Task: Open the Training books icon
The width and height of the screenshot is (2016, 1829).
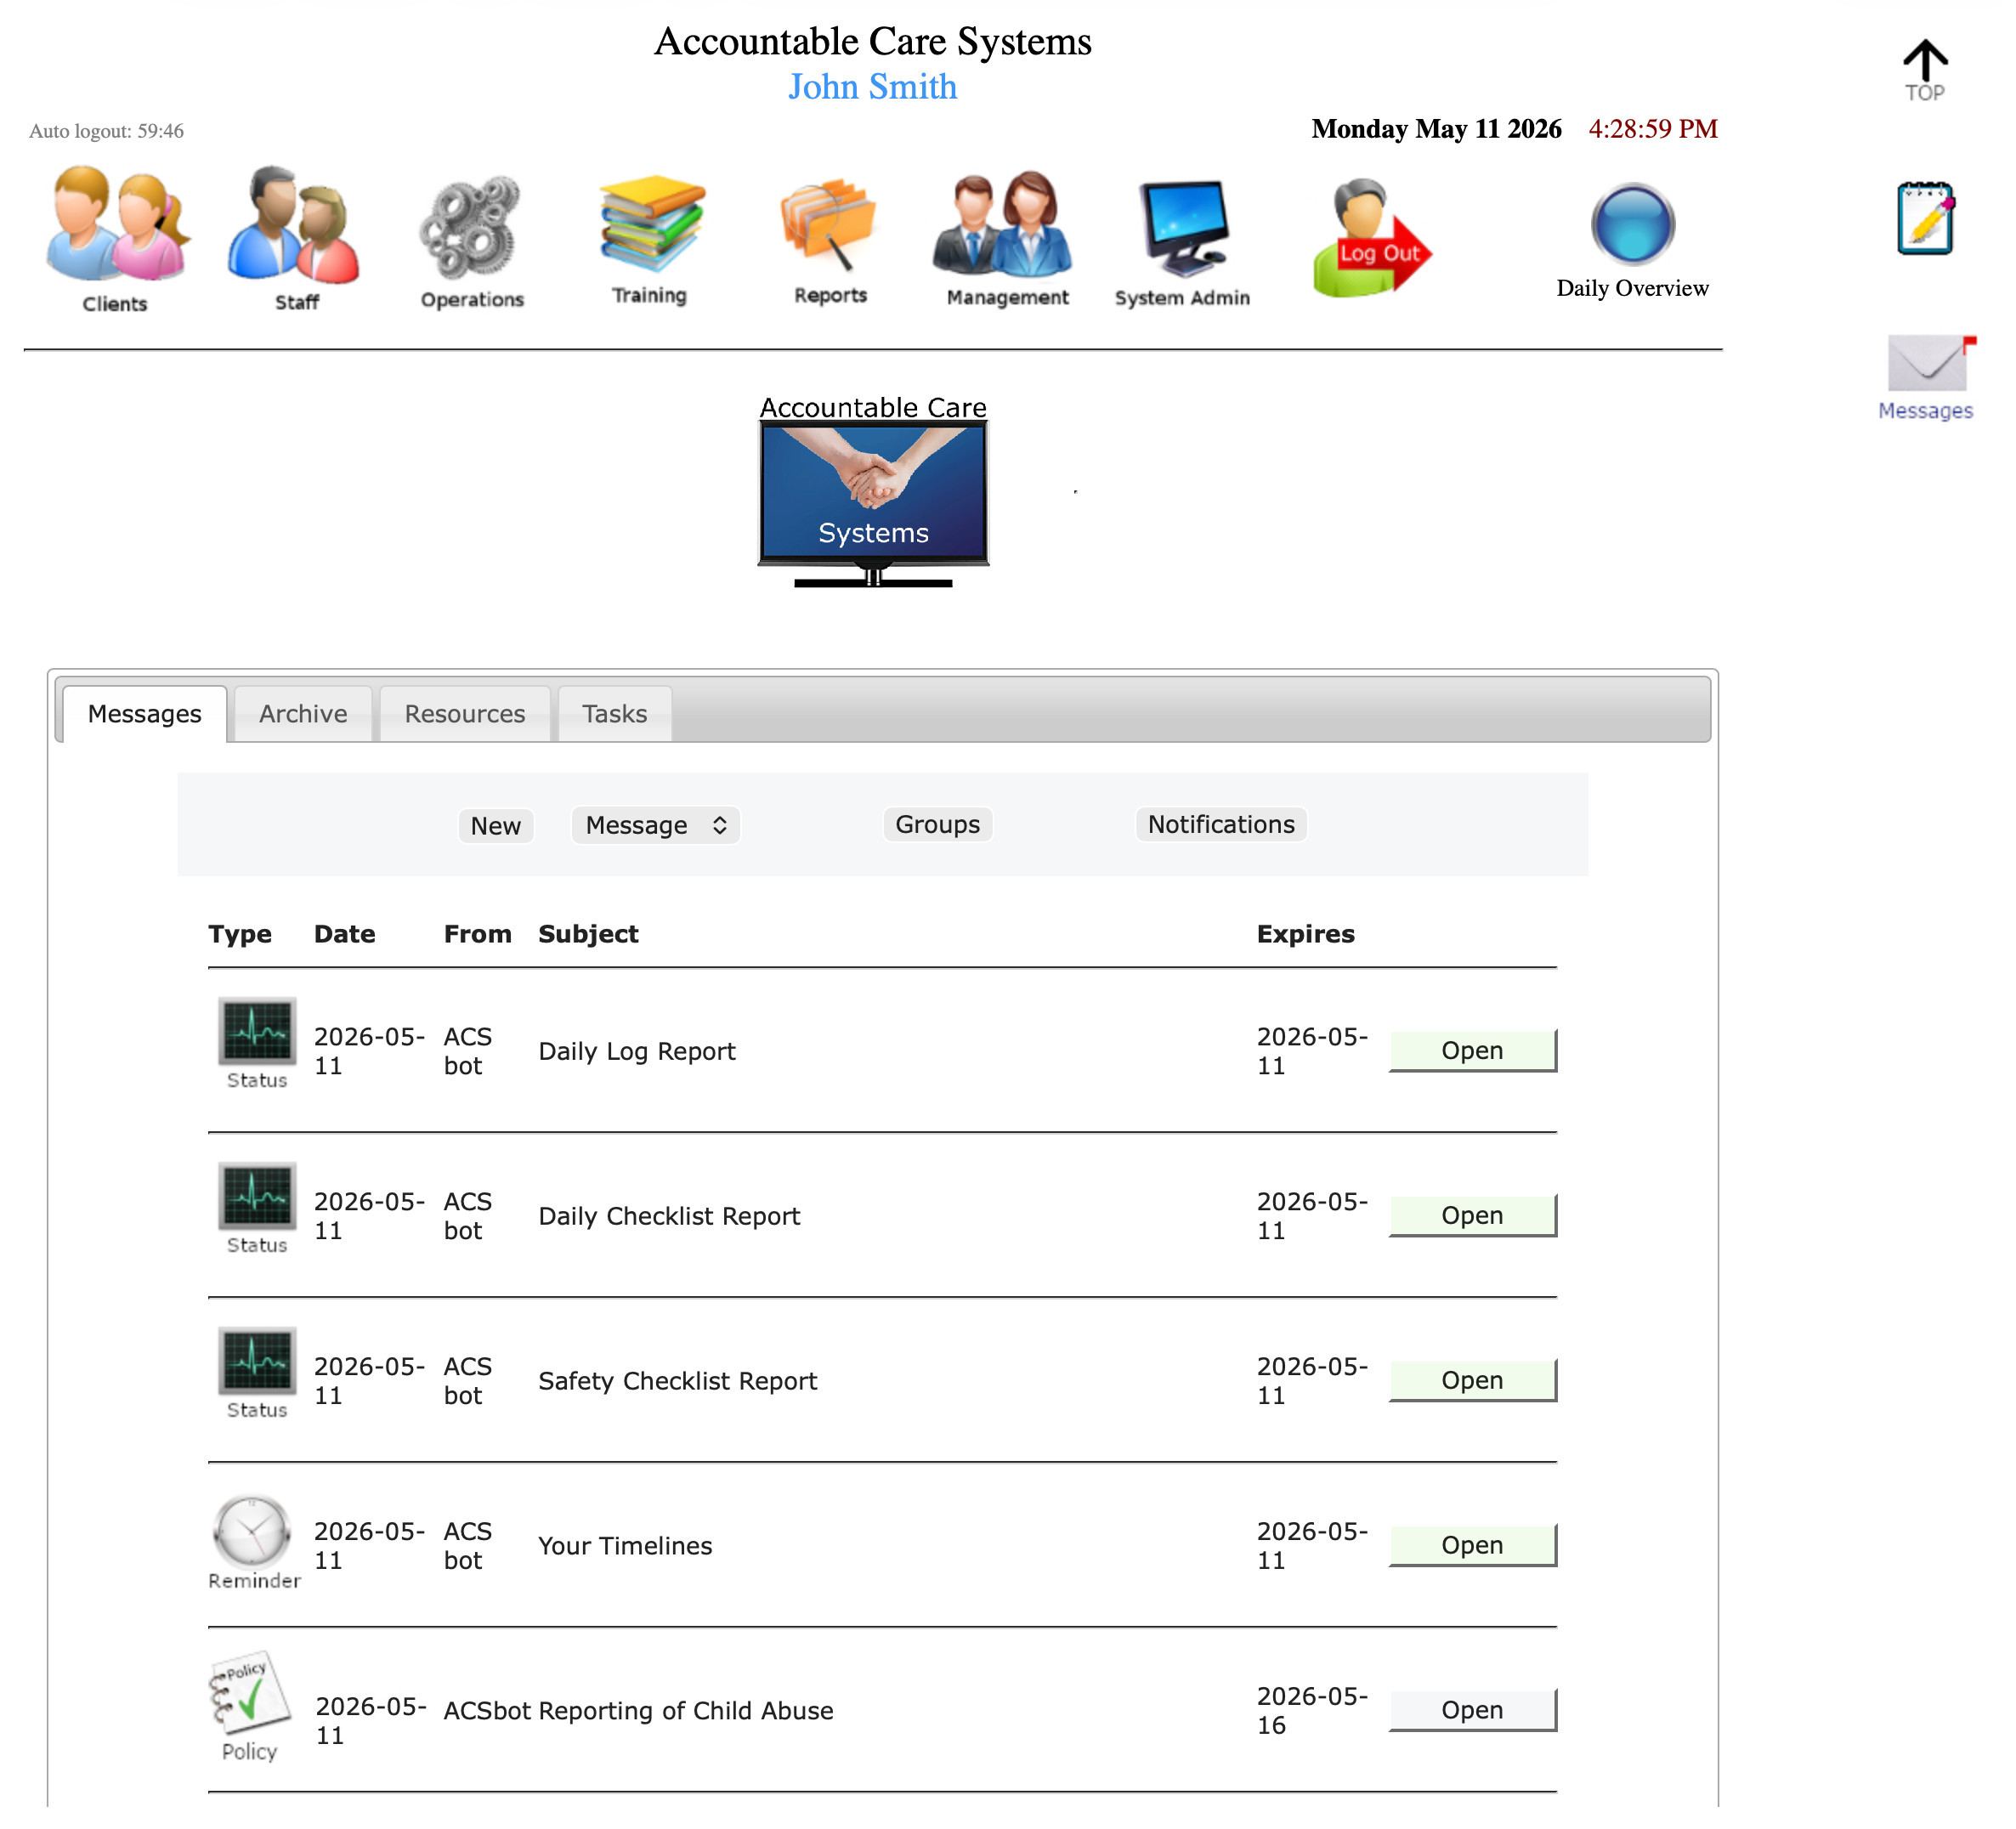Action: 651,240
